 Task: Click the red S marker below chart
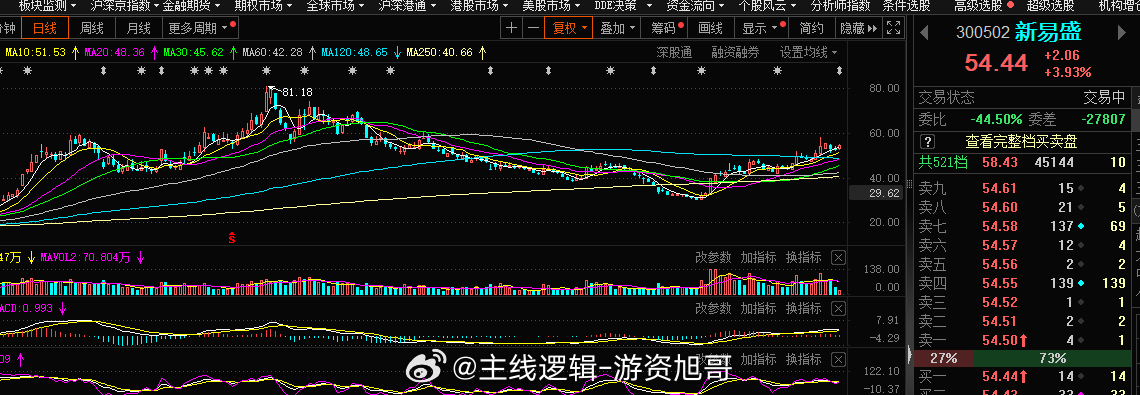pos(232,237)
